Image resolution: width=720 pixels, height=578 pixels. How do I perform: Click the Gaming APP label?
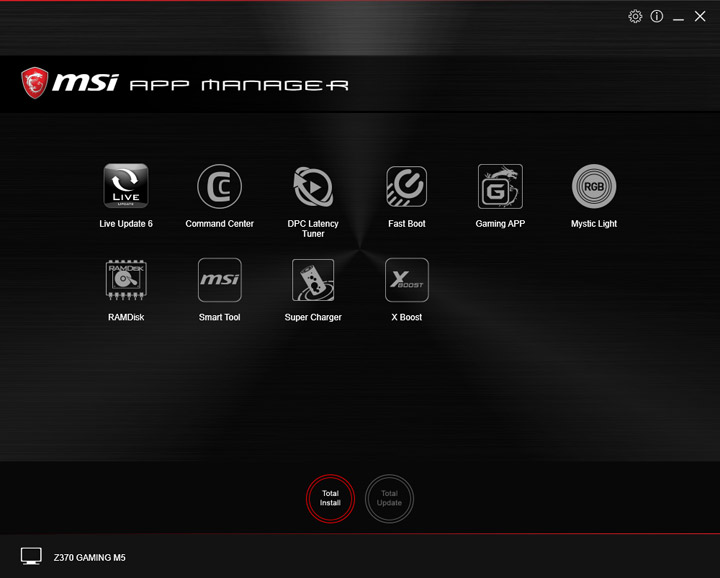[x=500, y=224]
